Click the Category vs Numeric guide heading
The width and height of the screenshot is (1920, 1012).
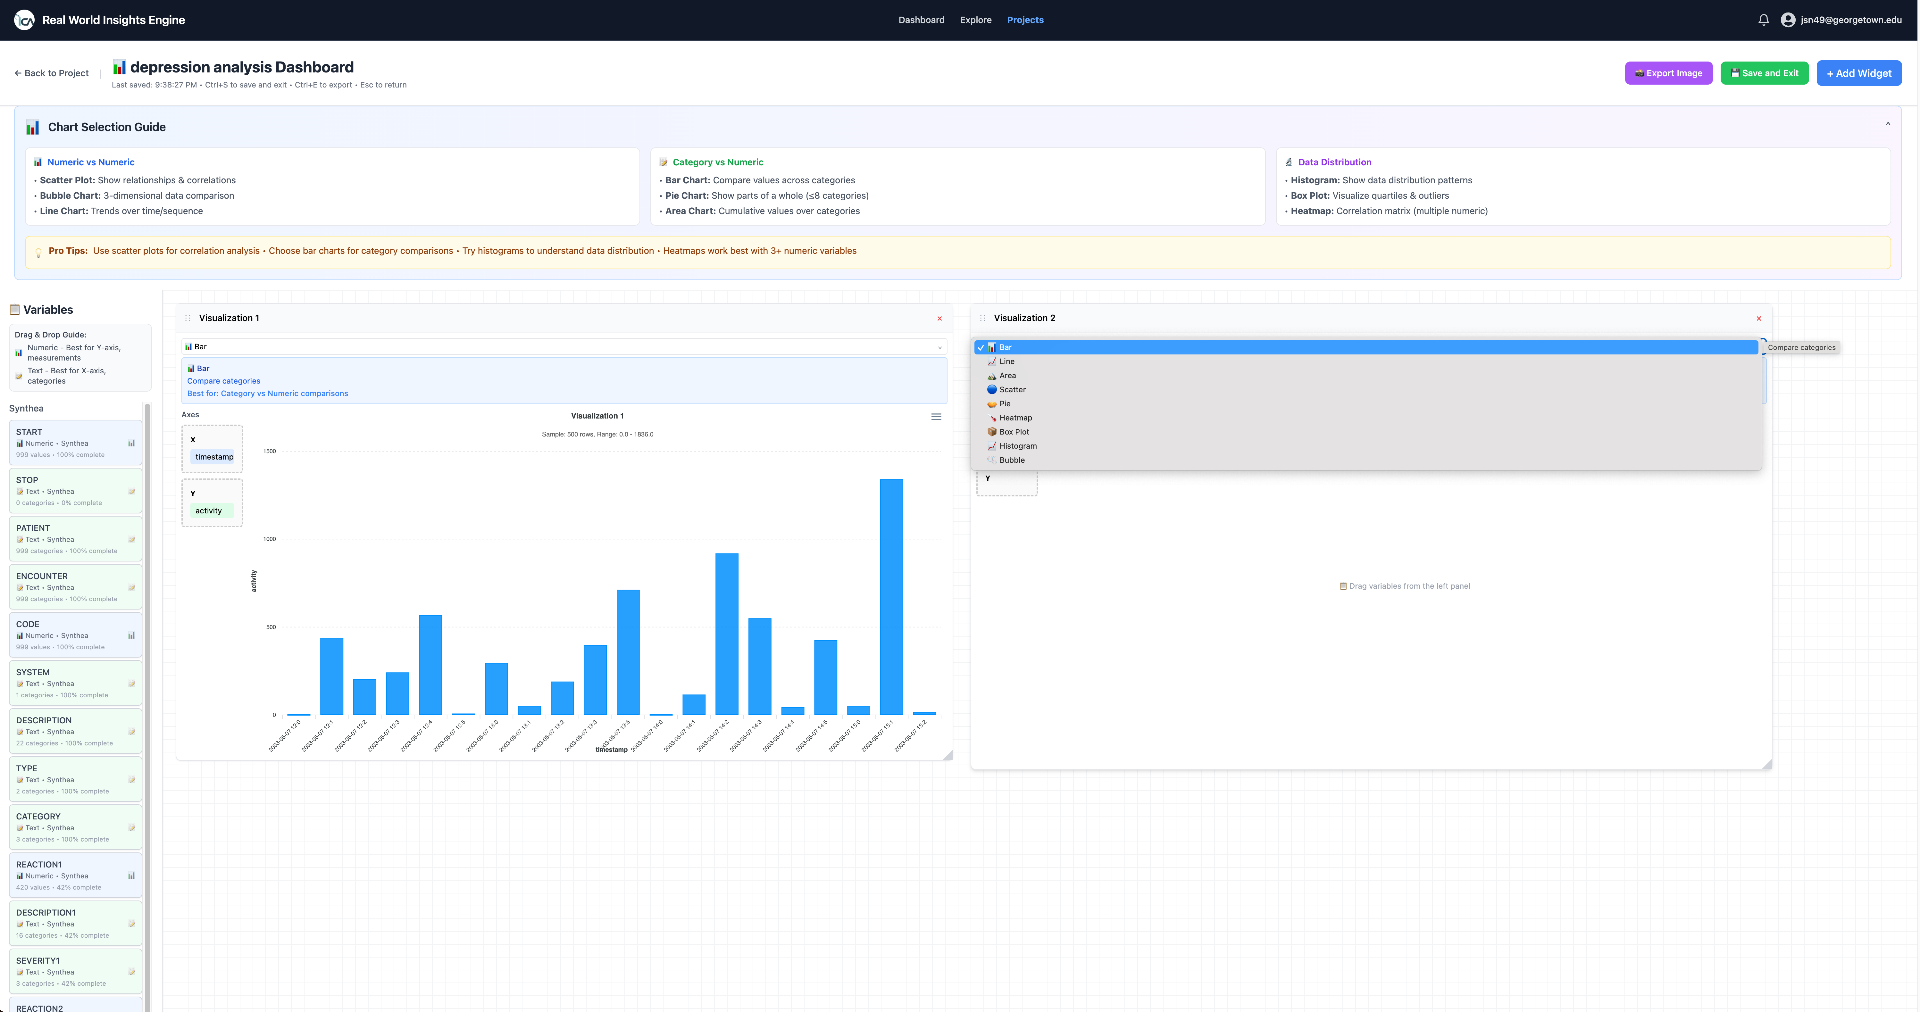point(718,162)
